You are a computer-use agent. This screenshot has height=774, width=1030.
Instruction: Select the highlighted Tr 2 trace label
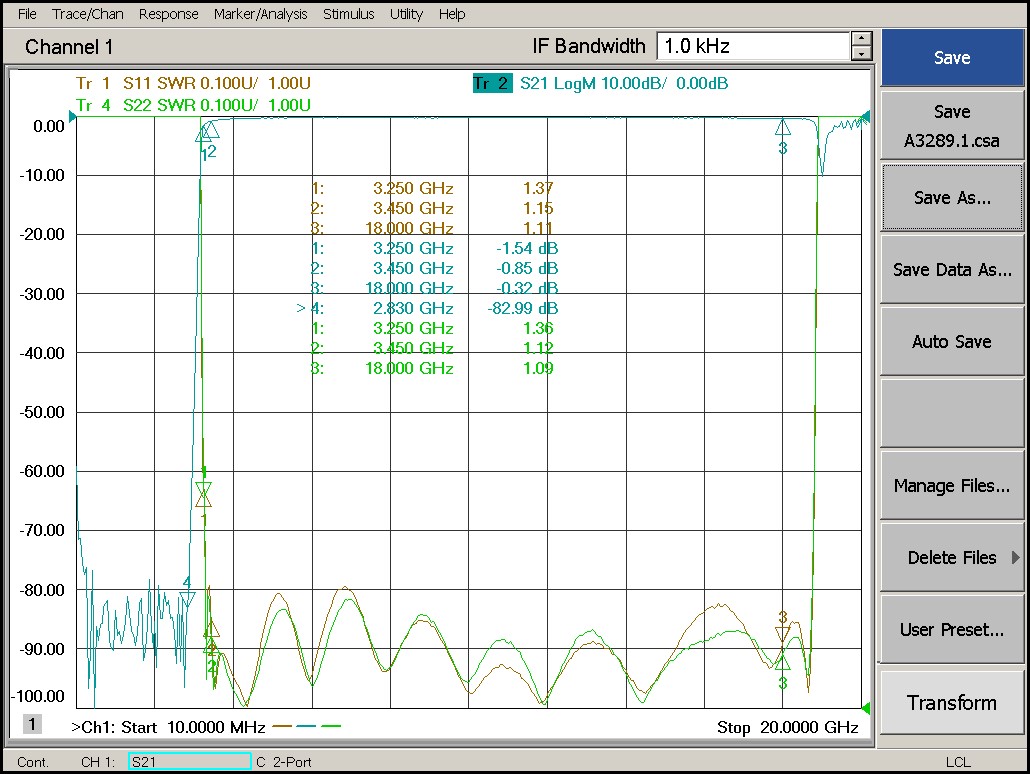pos(492,83)
